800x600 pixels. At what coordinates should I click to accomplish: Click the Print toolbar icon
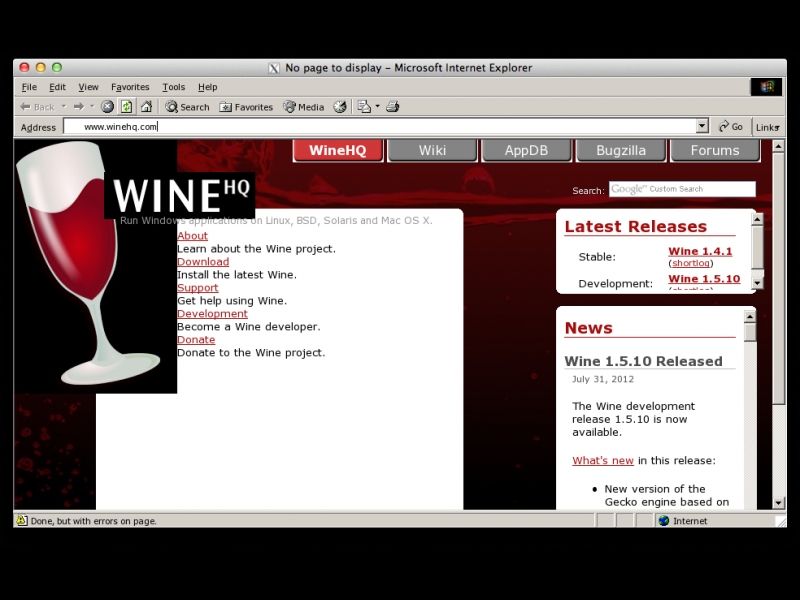point(393,107)
